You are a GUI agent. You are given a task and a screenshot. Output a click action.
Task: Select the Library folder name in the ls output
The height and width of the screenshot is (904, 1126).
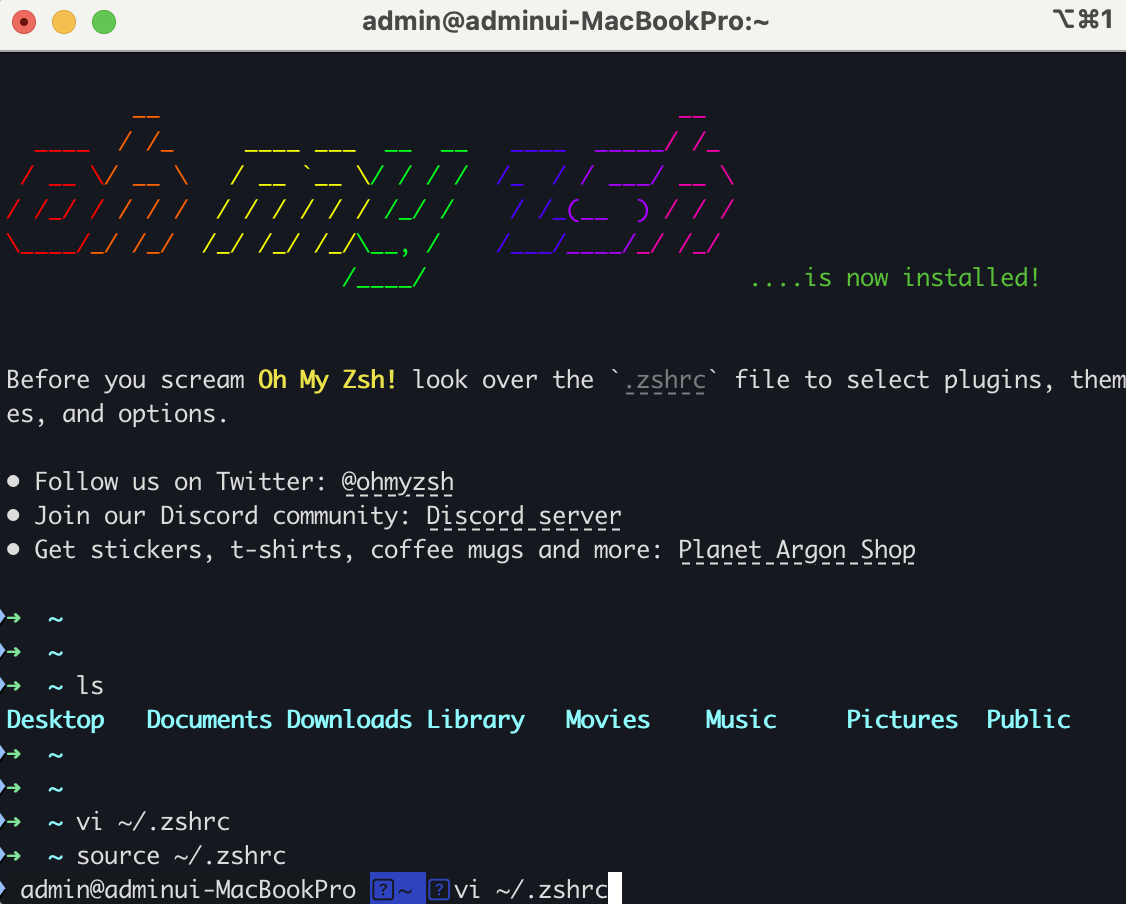pyautogui.click(x=475, y=721)
